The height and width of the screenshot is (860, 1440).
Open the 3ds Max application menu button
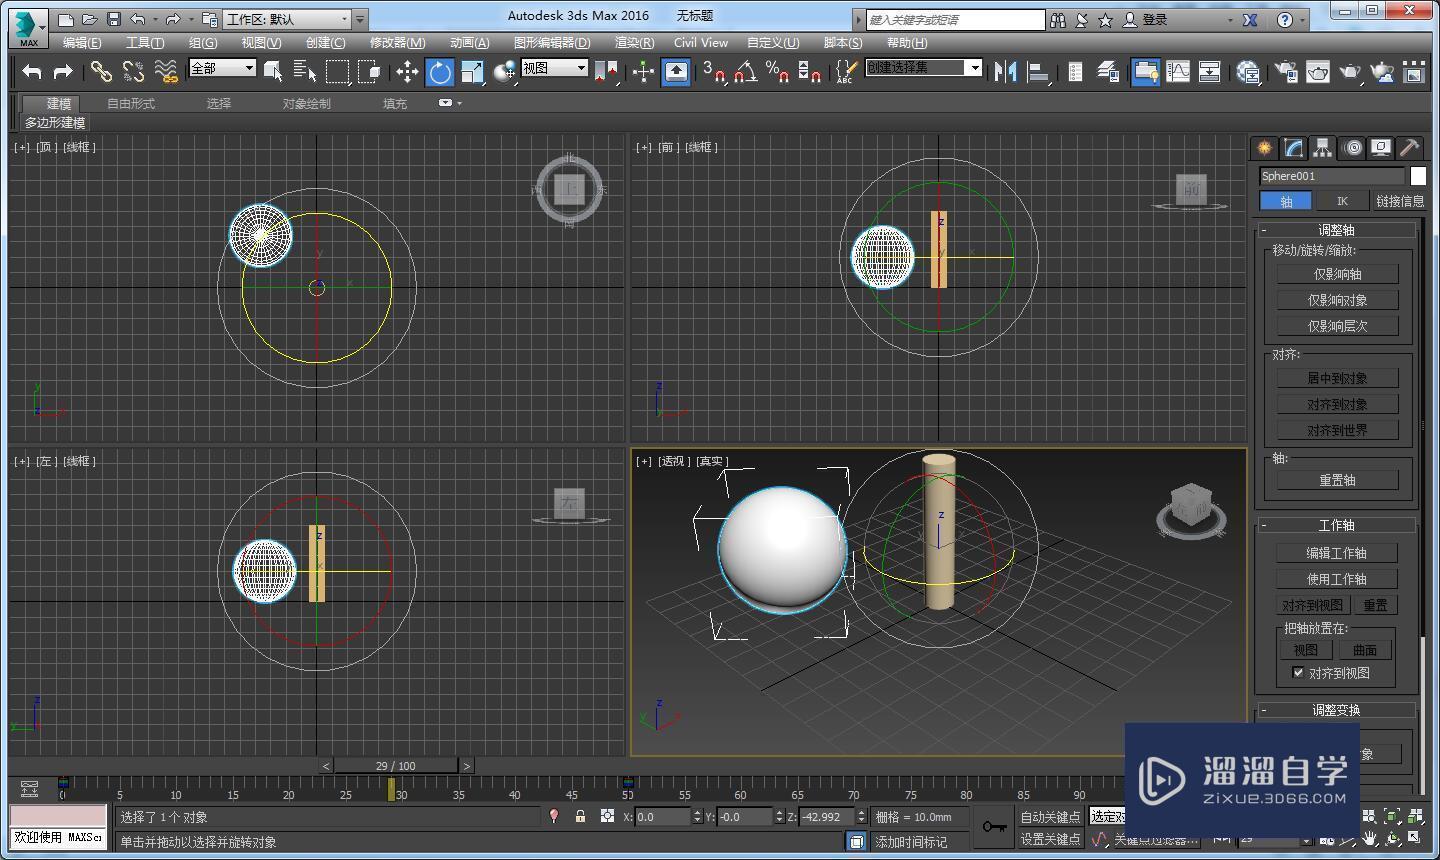tap(28, 28)
